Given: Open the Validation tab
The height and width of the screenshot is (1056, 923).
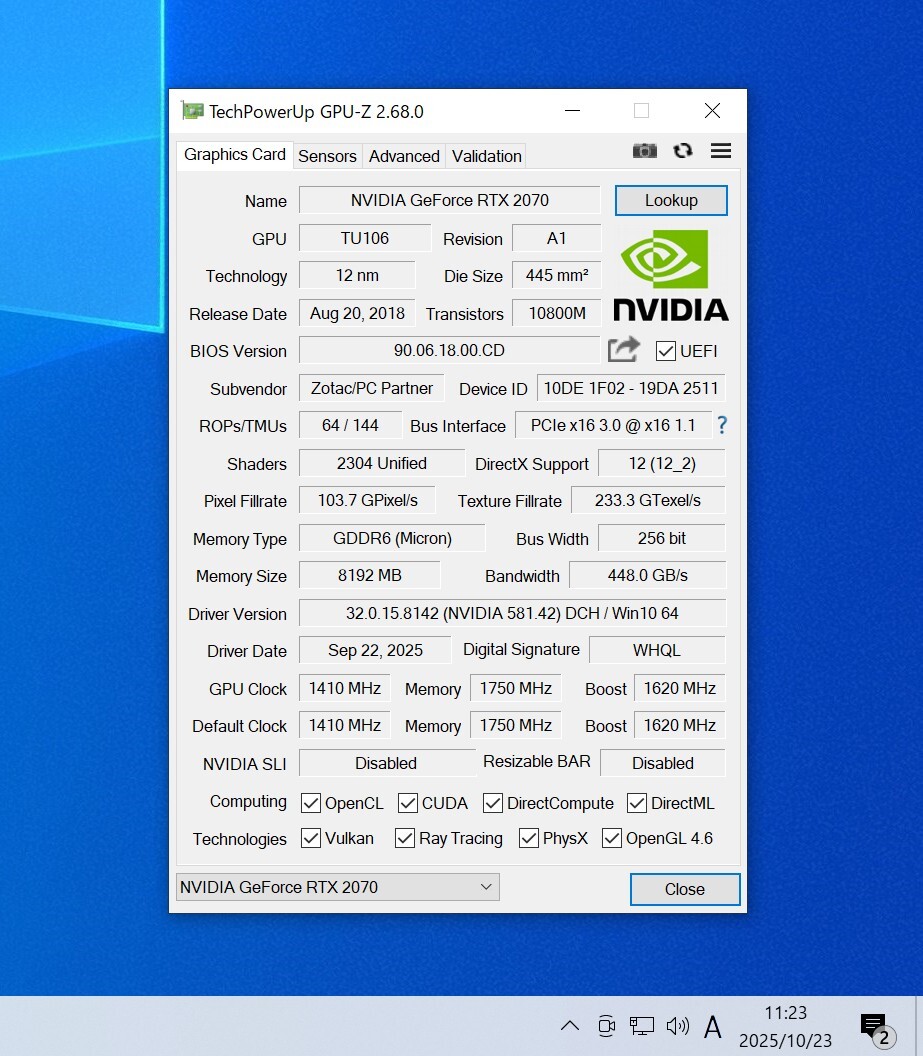Looking at the screenshot, I should (x=486, y=156).
